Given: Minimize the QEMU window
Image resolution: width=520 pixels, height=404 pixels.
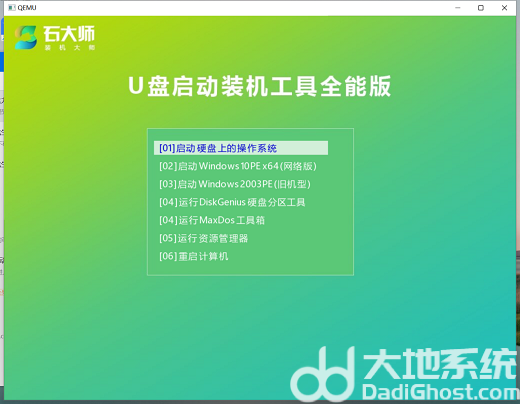Looking at the screenshot, I should pos(458,8).
